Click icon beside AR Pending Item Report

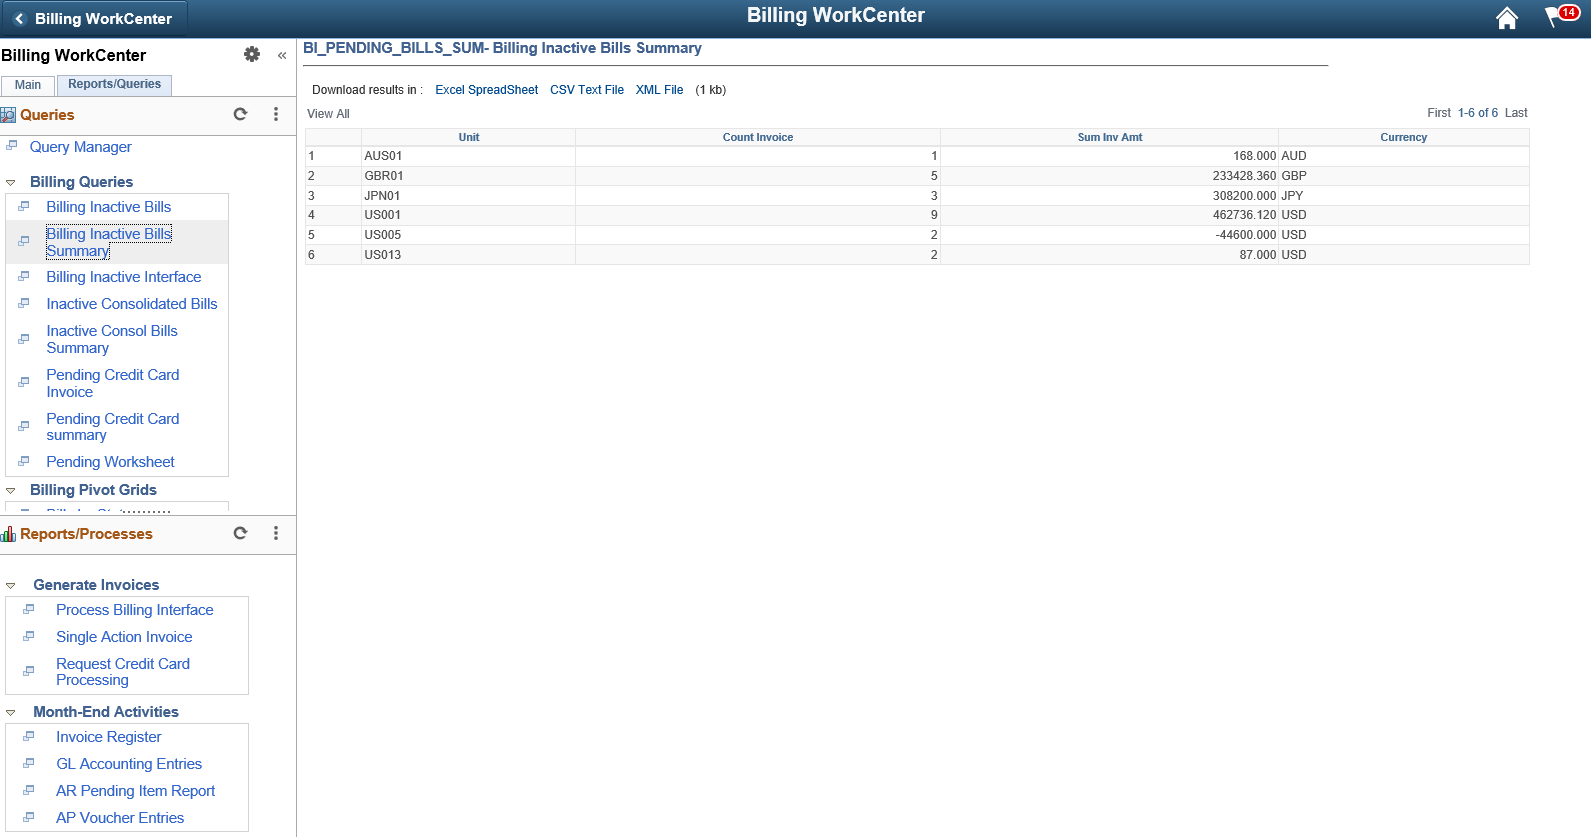29,790
